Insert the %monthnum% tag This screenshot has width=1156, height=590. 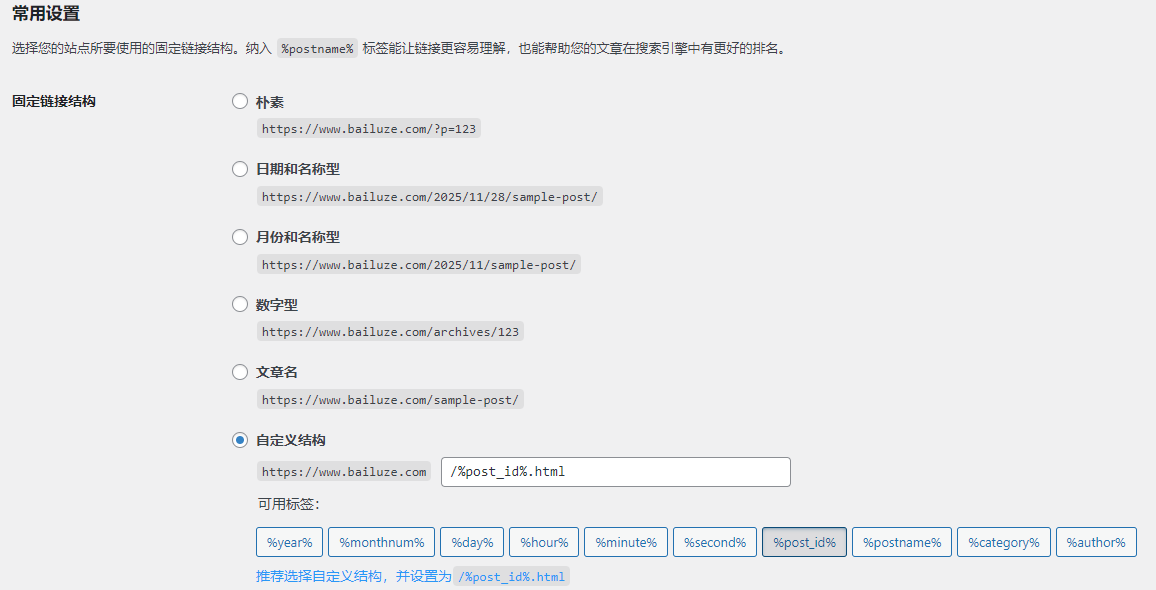[x=381, y=542]
